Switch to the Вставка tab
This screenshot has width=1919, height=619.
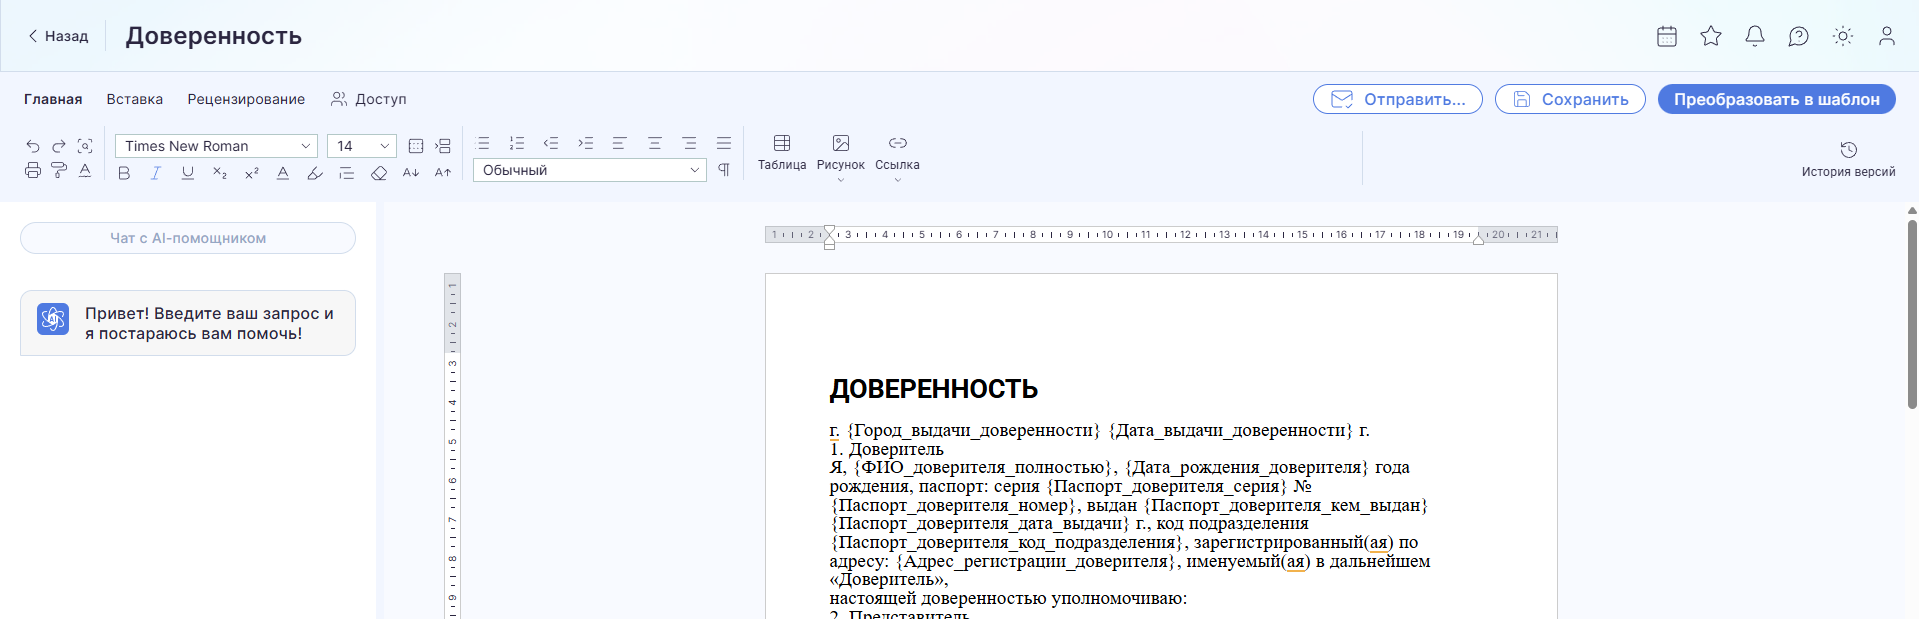point(135,99)
